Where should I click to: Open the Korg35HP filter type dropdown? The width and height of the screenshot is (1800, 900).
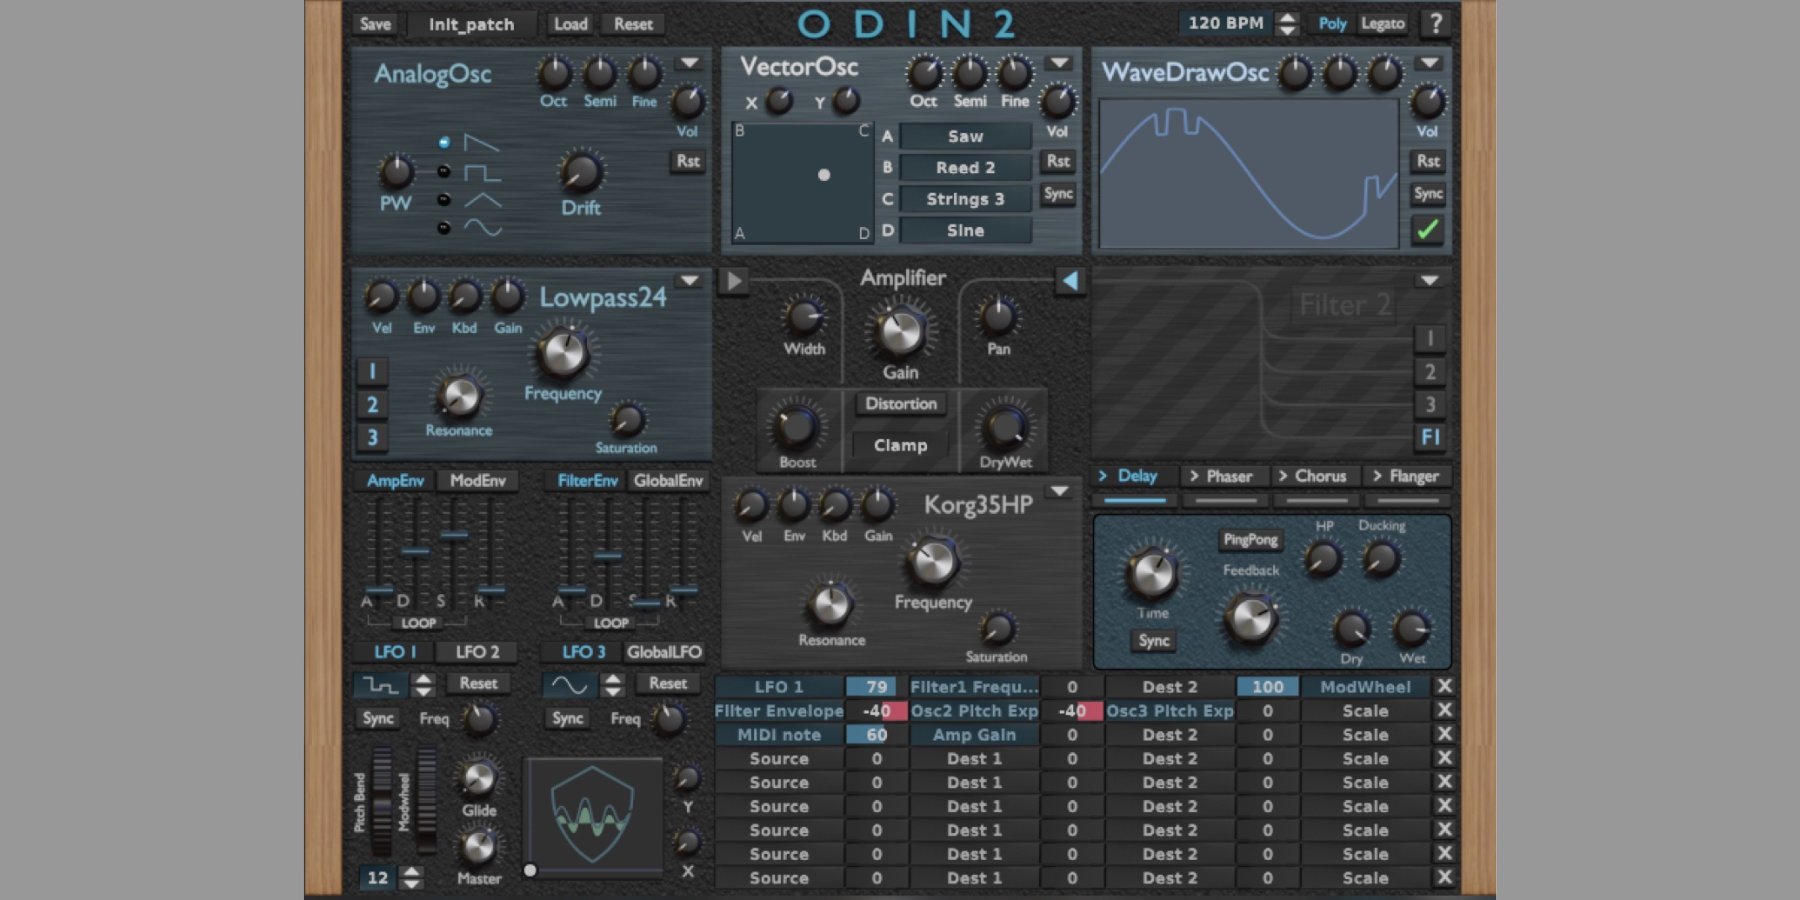[1059, 492]
